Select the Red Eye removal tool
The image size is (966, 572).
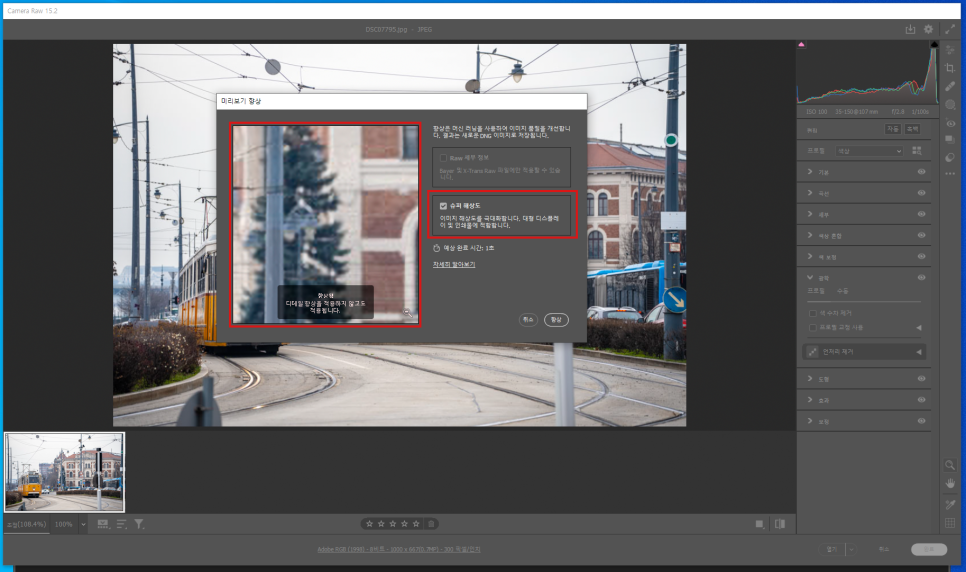[950, 123]
